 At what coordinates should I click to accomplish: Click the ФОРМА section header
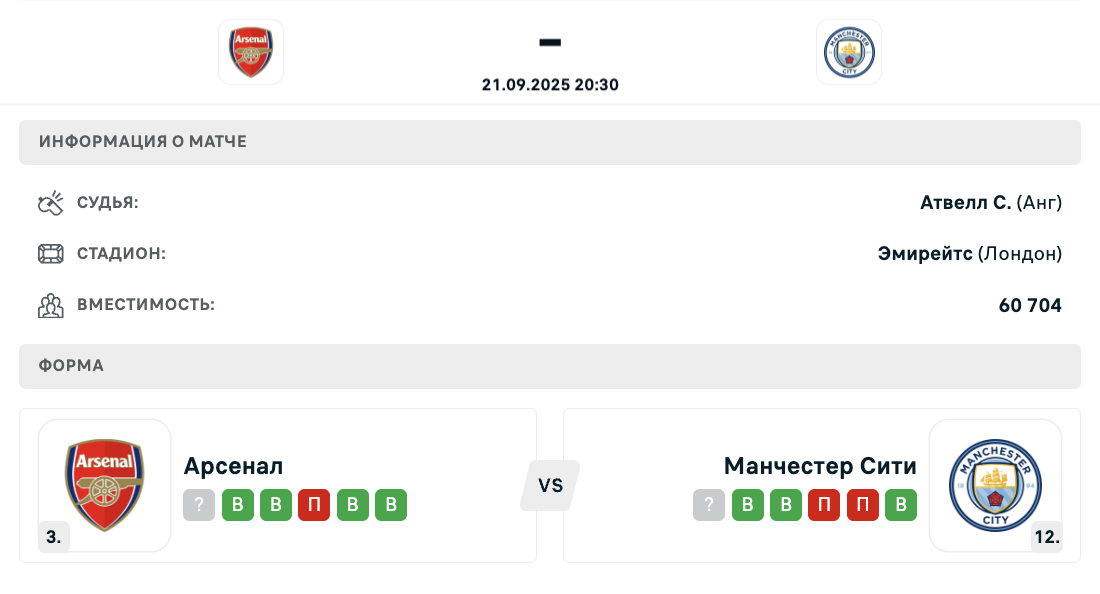point(550,366)
